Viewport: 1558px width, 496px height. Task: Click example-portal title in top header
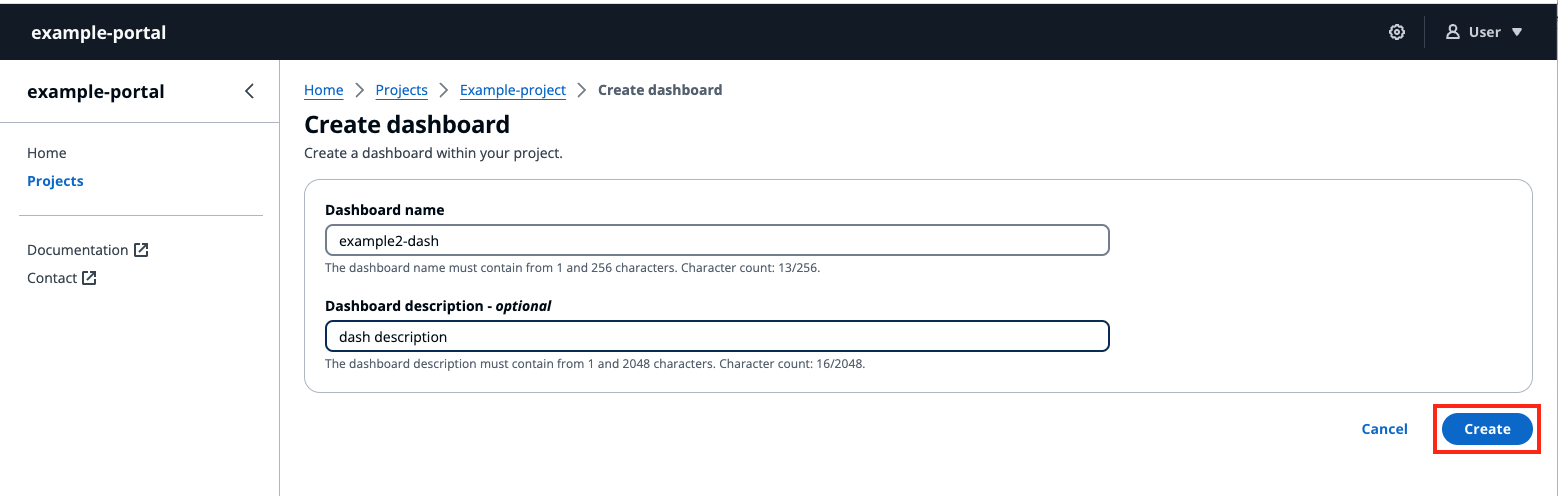pyautogui.click(x=99, y=32)
